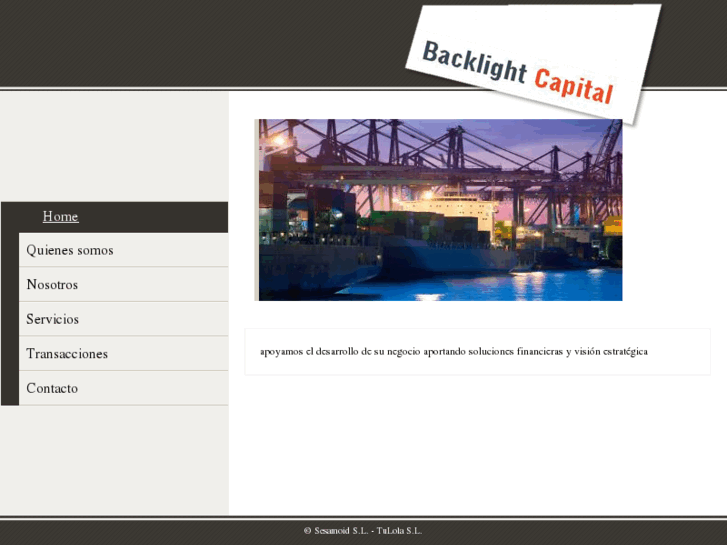Navigate to Contacto
Viewport: 727px width, 545px height.
click(123, 388)
